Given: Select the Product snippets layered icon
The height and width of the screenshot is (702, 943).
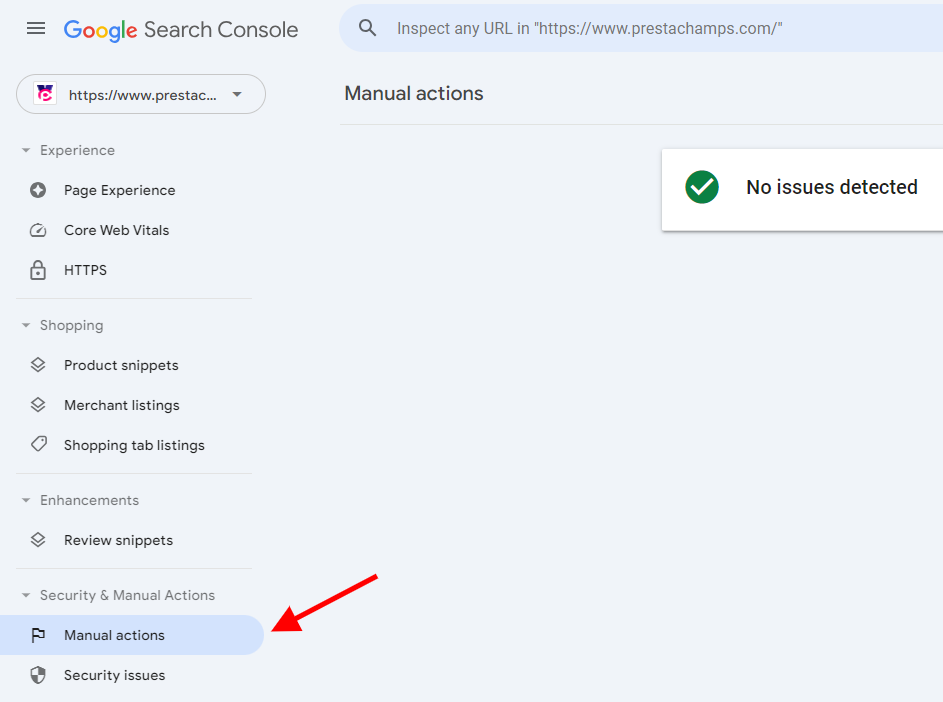Looking at the screenshot, I should pos(37,365).
